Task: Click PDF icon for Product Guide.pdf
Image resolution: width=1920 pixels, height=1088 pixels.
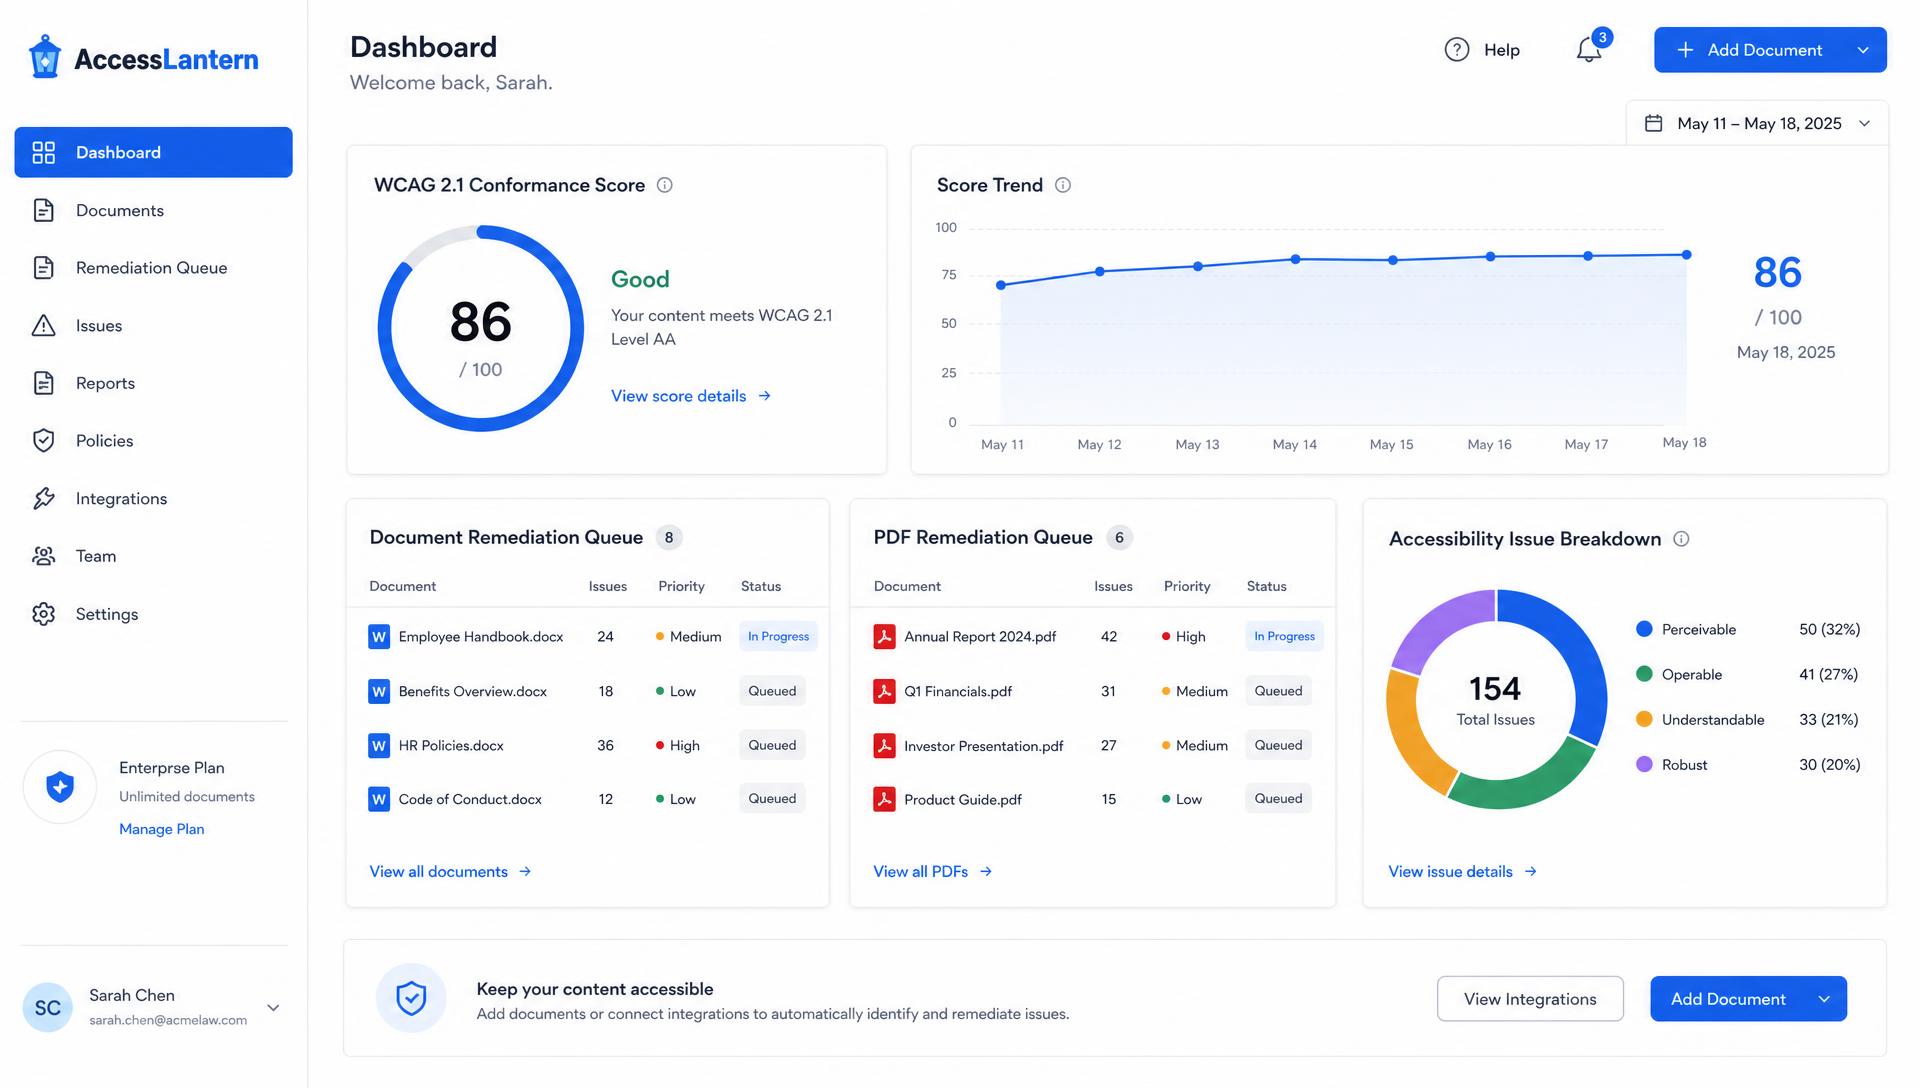Action: [884, 799]
